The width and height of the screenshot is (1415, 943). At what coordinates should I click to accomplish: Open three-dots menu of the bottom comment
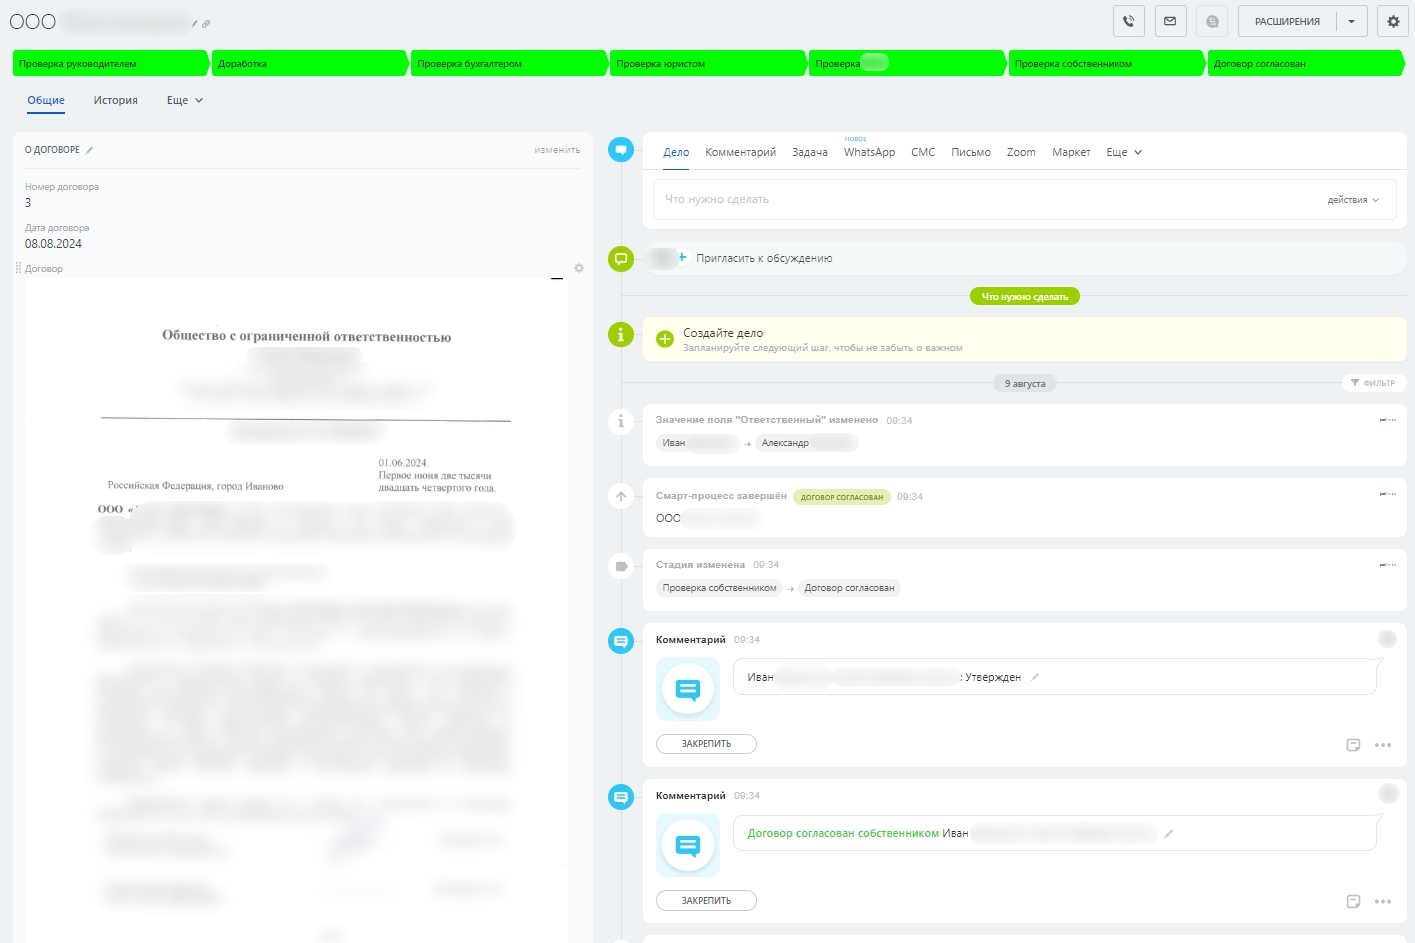1383,901
